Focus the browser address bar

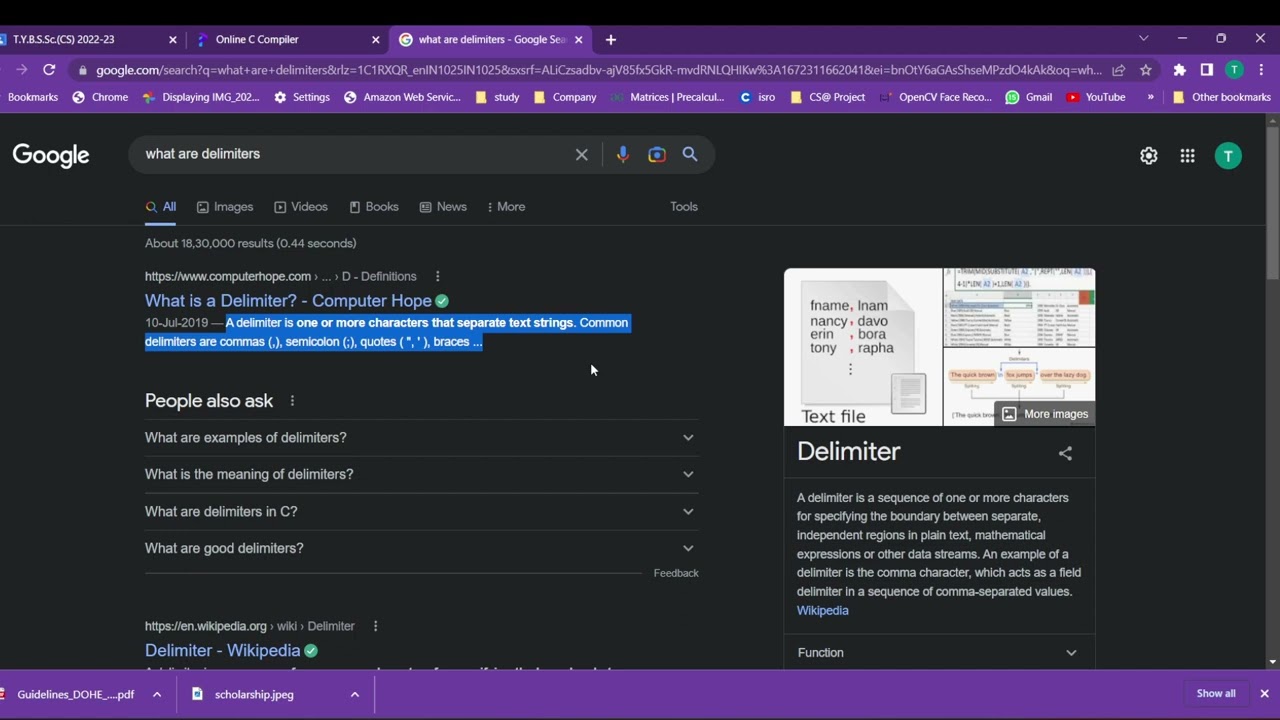598,70
